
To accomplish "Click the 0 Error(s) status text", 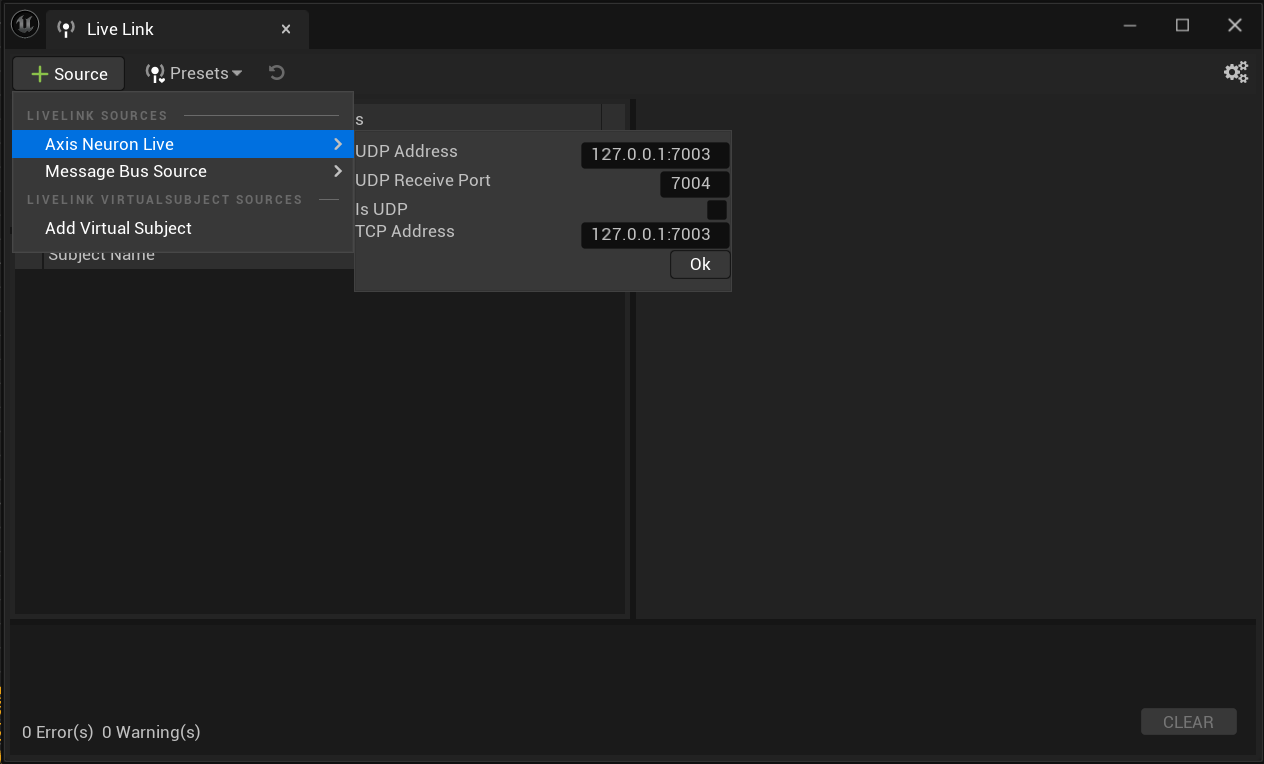I will point(58,732).
